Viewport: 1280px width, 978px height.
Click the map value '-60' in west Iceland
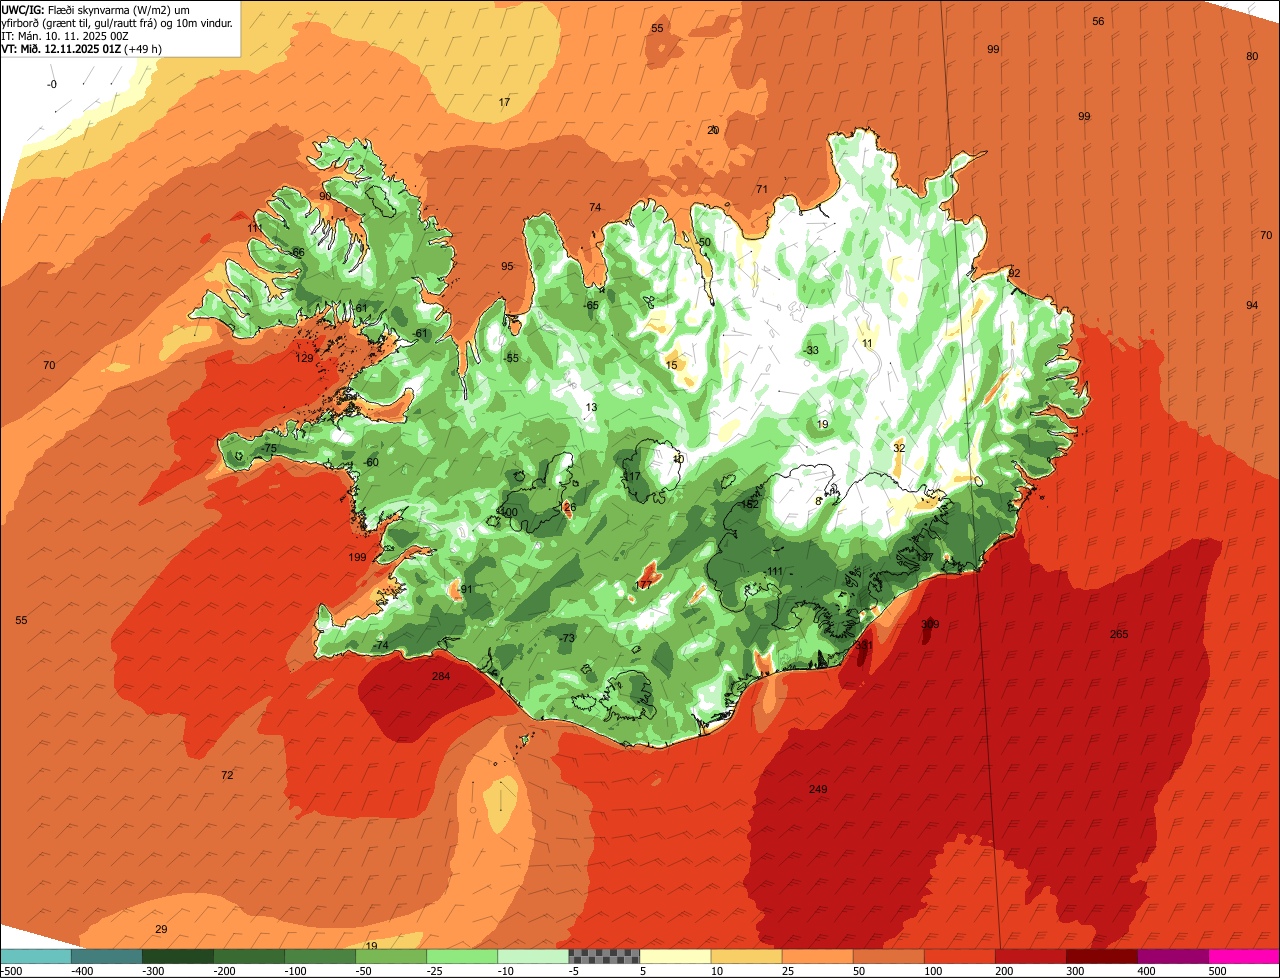[372, 462]
